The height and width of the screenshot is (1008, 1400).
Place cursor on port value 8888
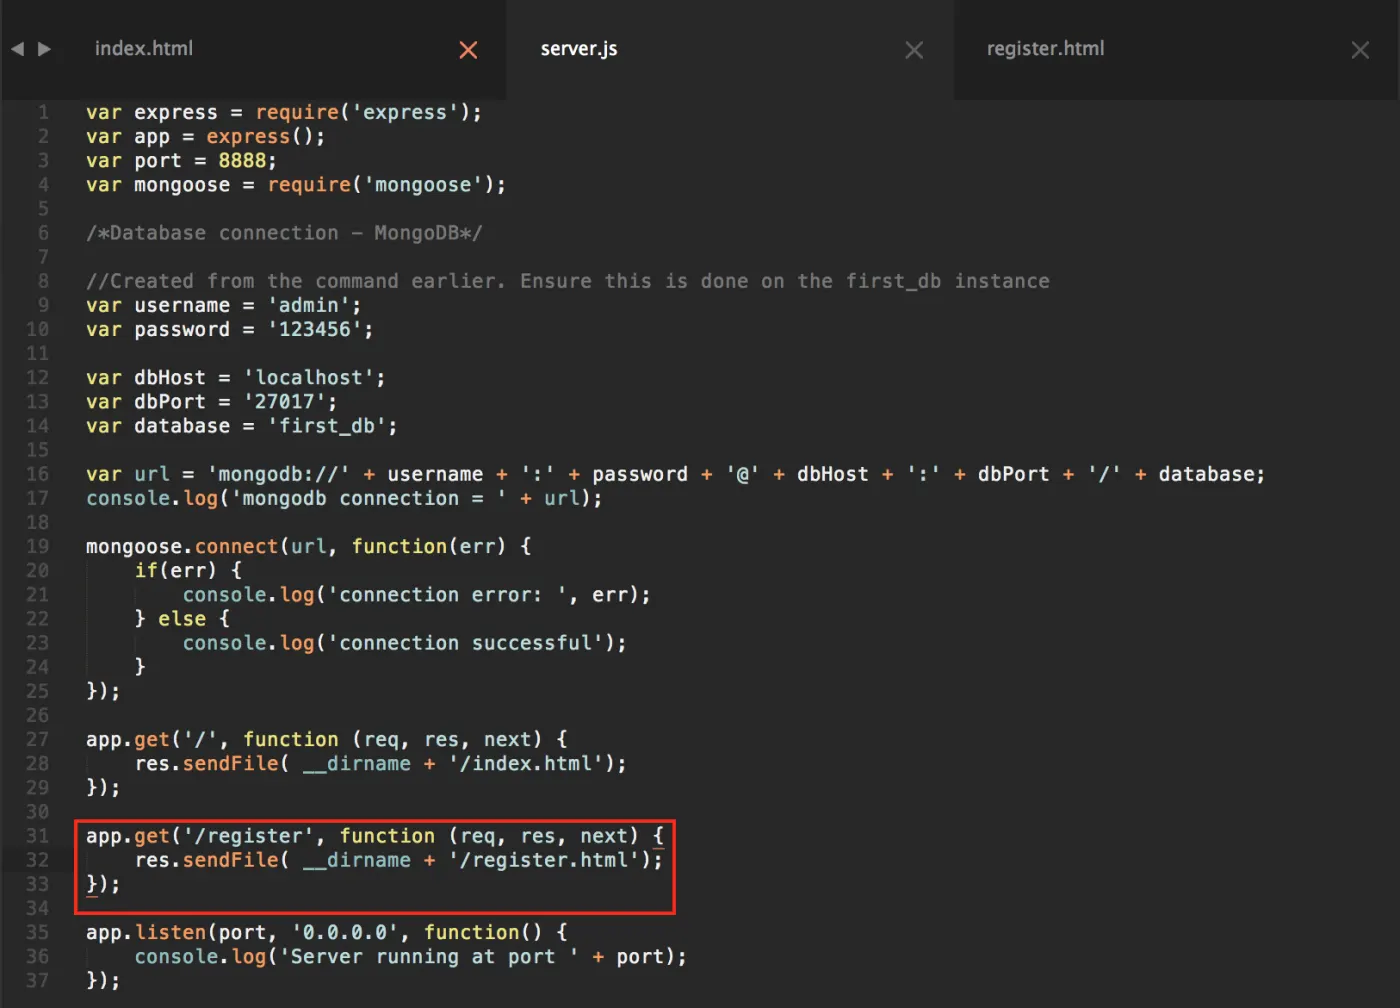[x=242, y=161]
